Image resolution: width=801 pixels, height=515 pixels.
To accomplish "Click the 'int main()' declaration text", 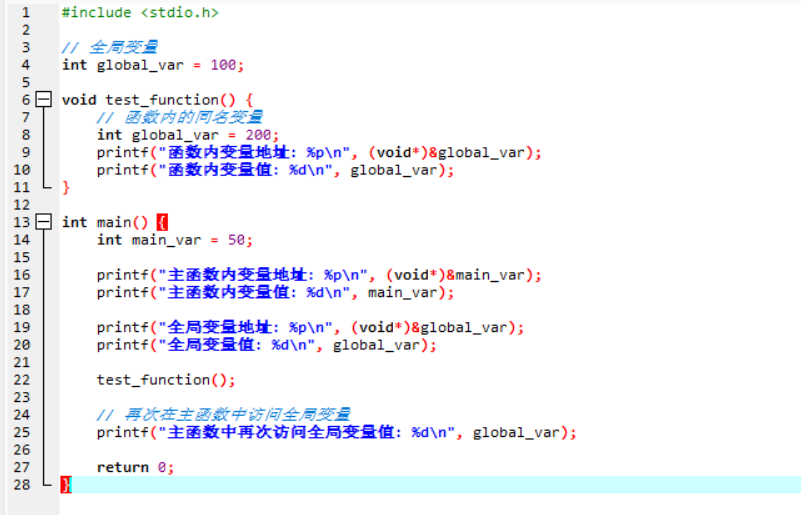I will point(105,222).
